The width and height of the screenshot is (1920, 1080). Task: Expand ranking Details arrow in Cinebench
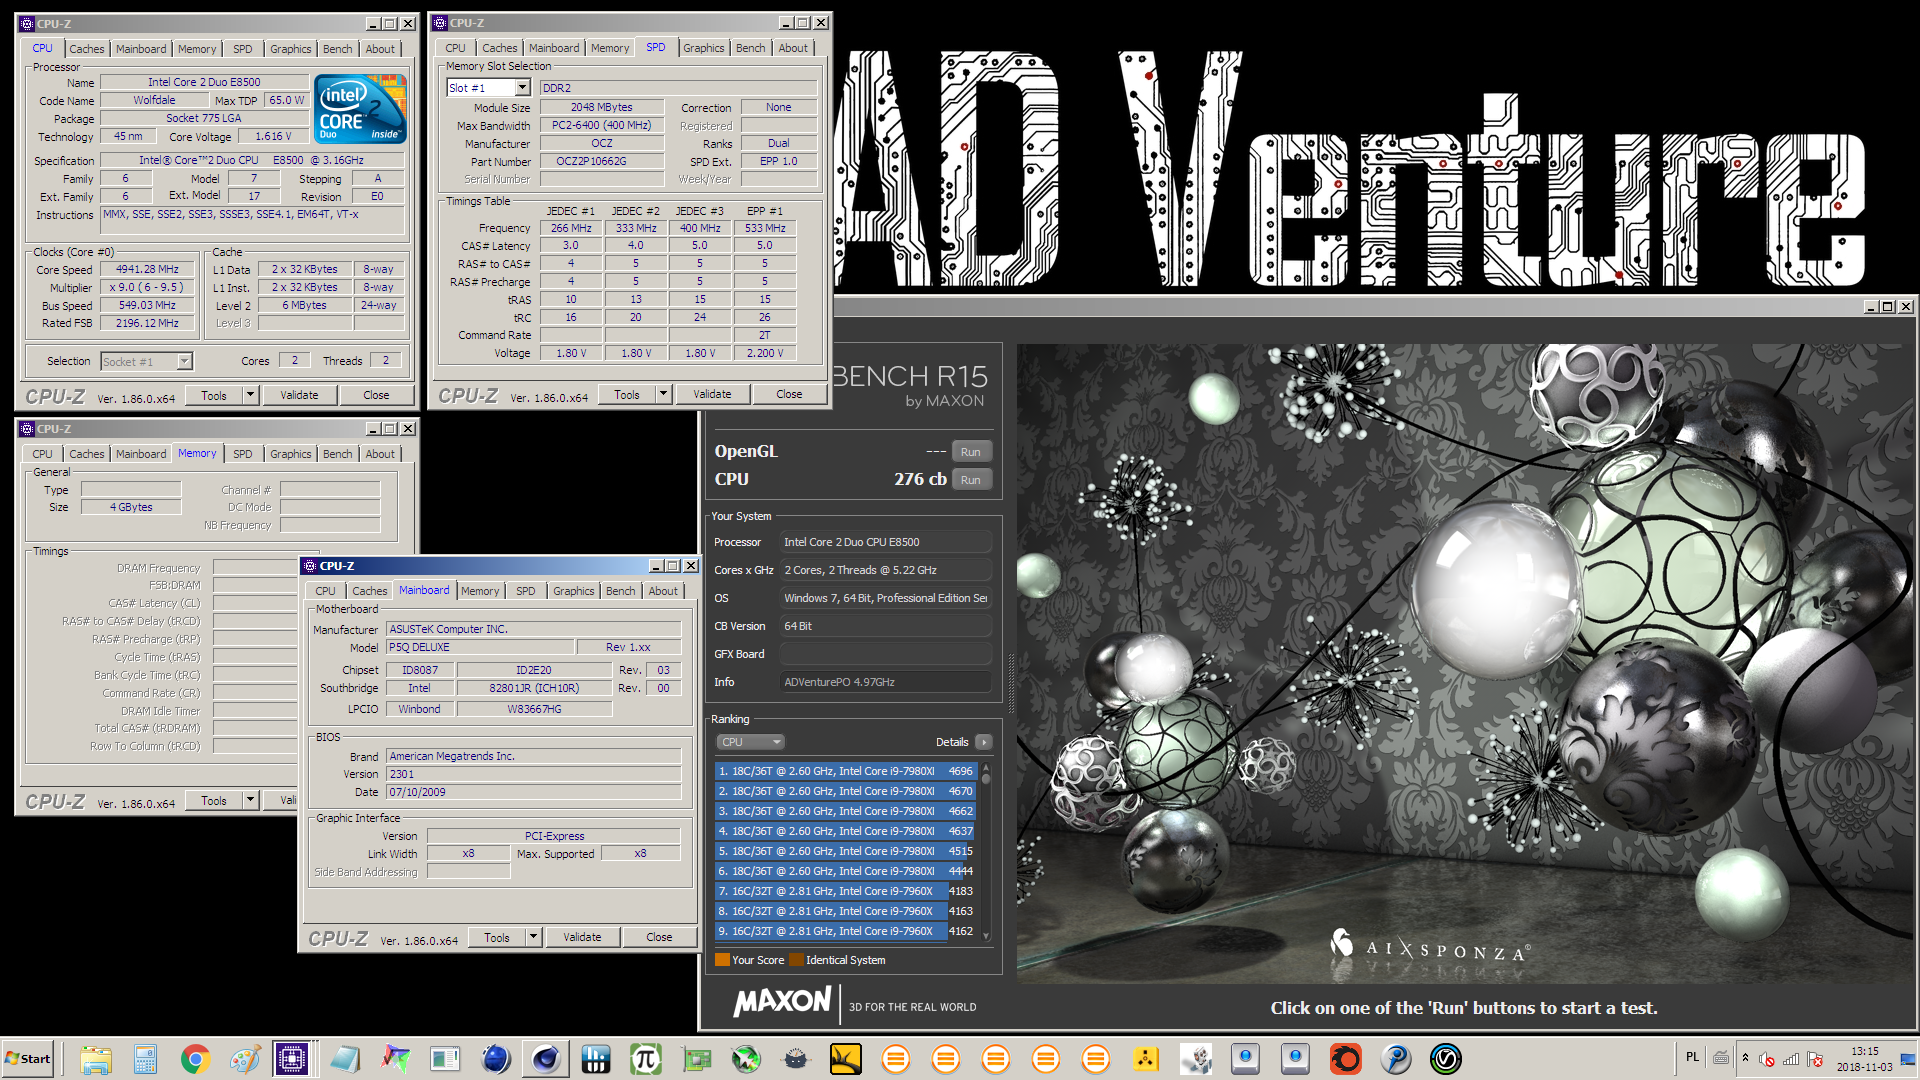click(984, 742)
